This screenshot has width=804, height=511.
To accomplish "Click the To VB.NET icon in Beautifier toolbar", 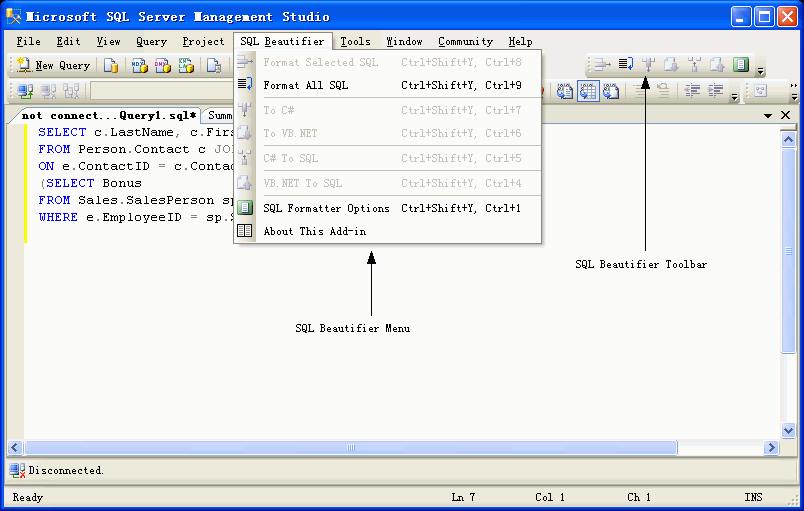I will pos(671,65).
